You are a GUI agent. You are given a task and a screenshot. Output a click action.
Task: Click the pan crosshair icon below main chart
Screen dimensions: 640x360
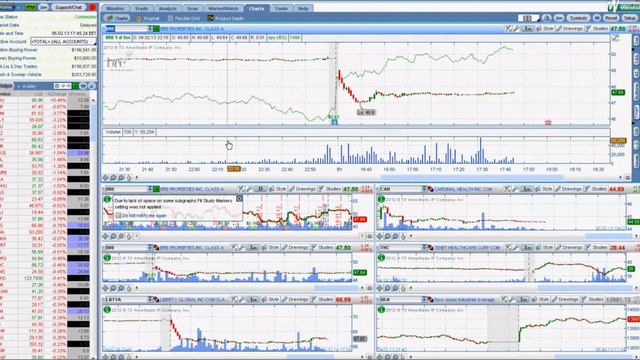[106, 178]
